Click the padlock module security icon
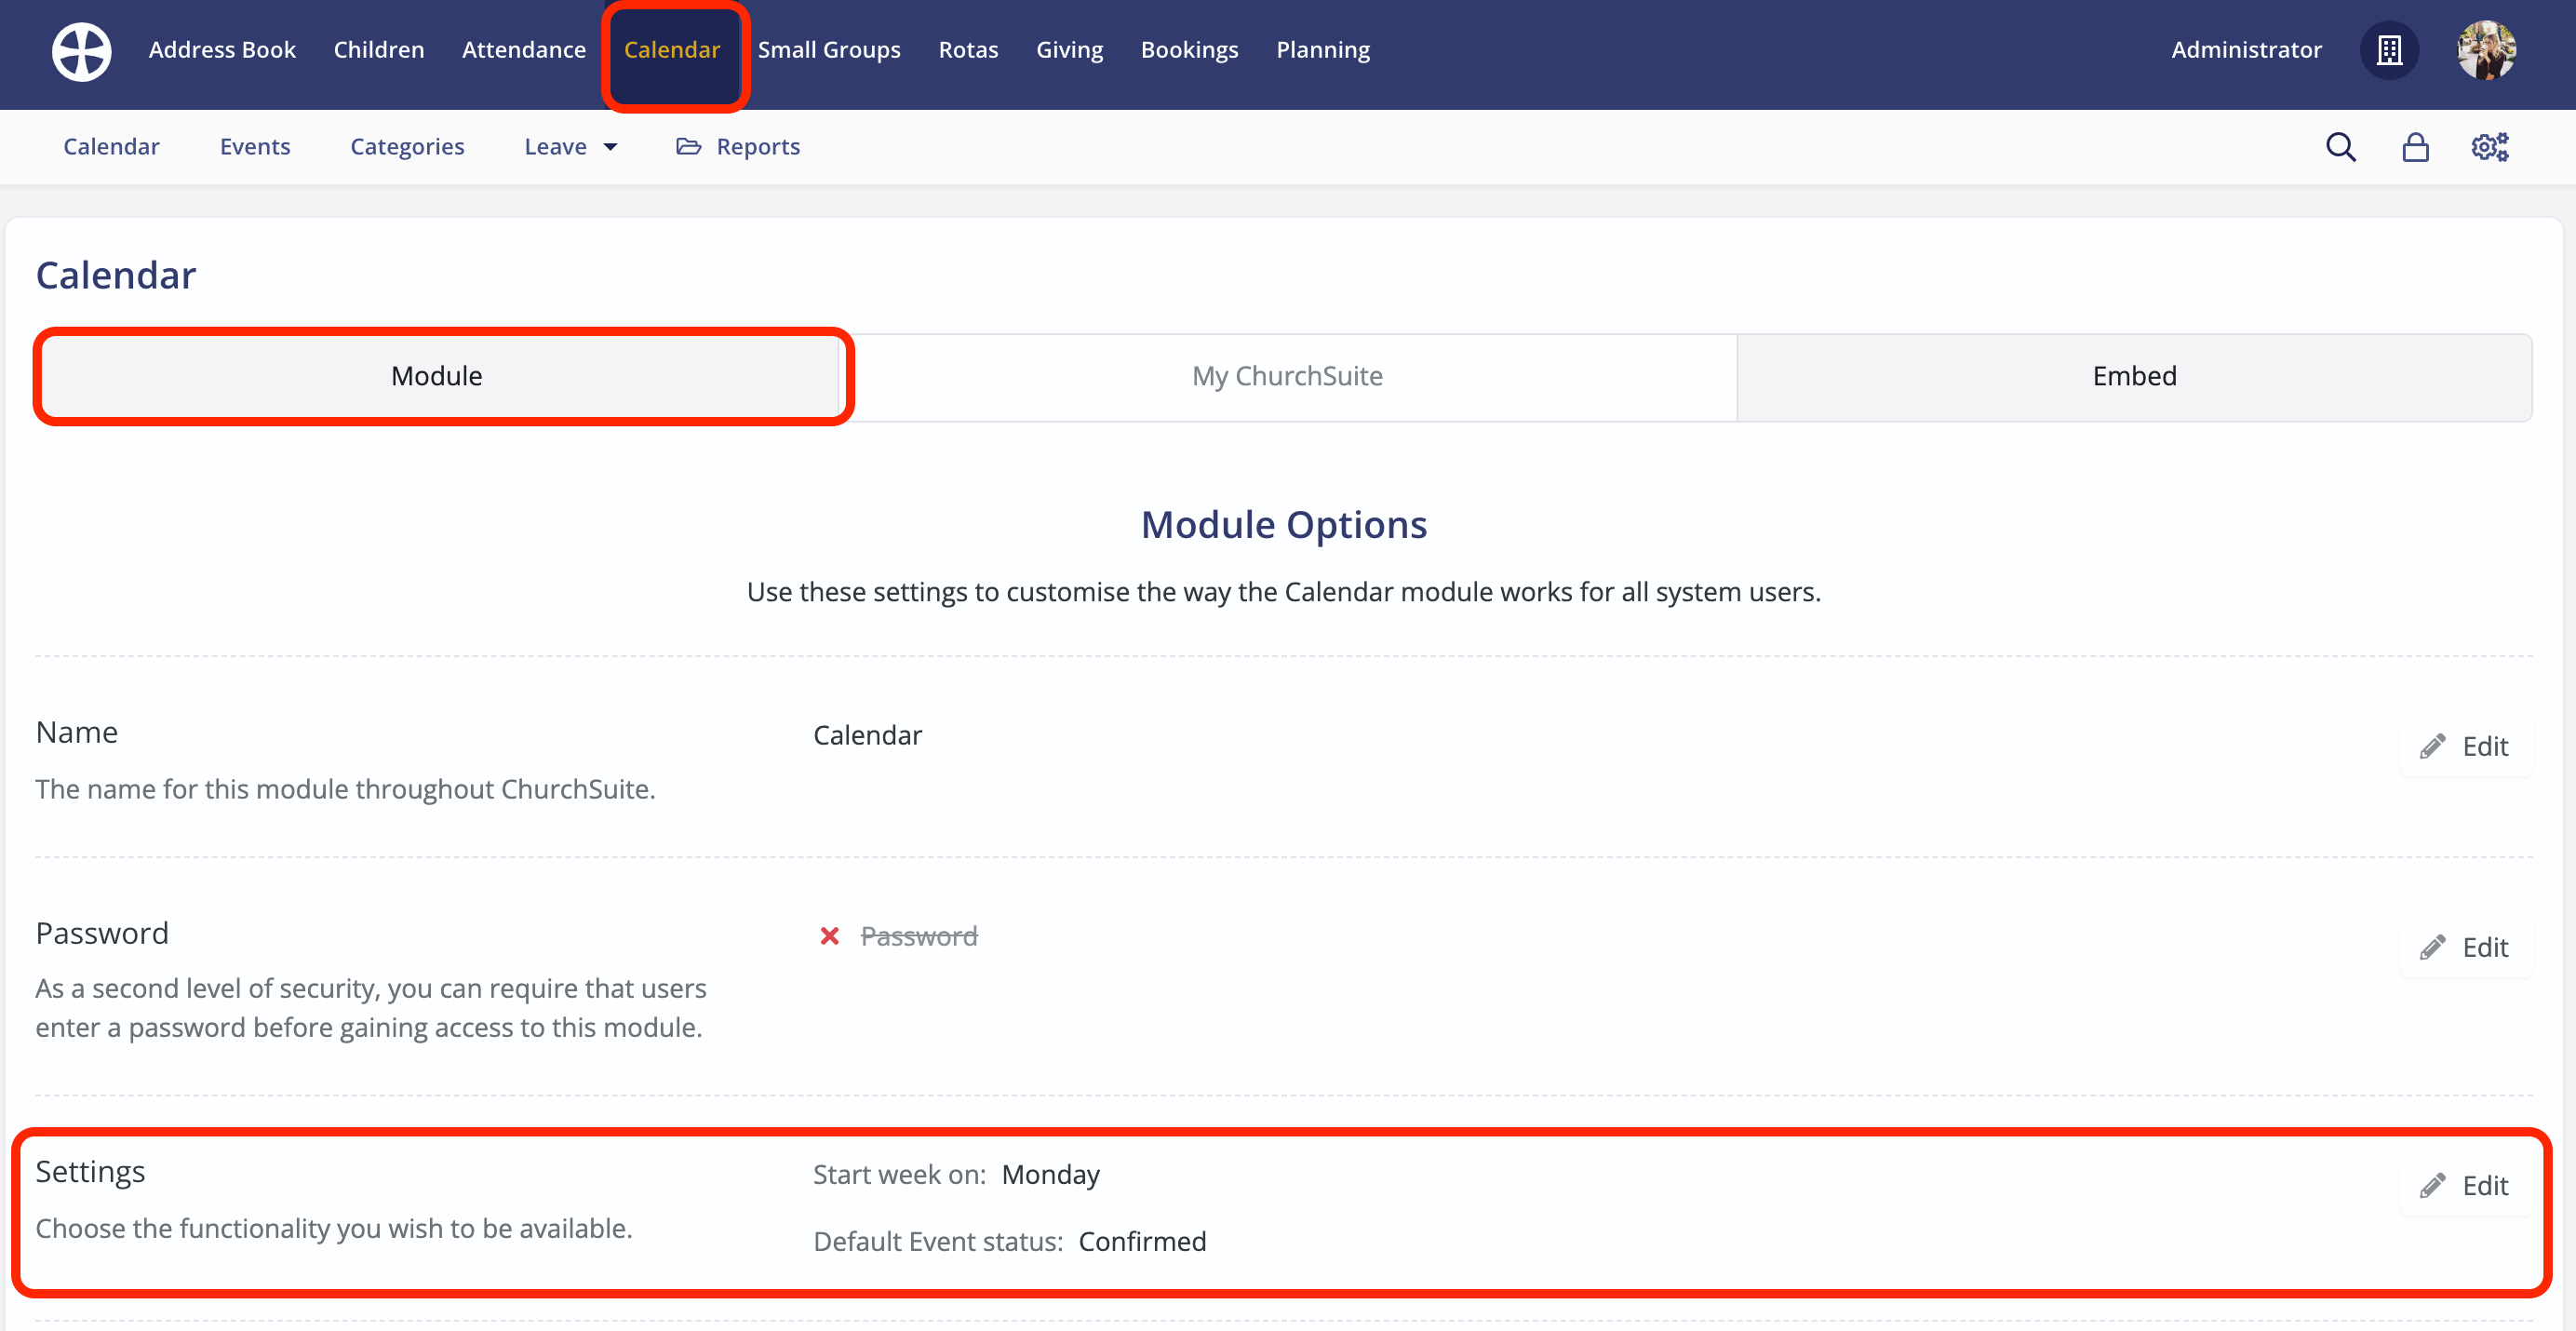The height and width of the screenshot is (1331, 2576). pos(2415,146)
